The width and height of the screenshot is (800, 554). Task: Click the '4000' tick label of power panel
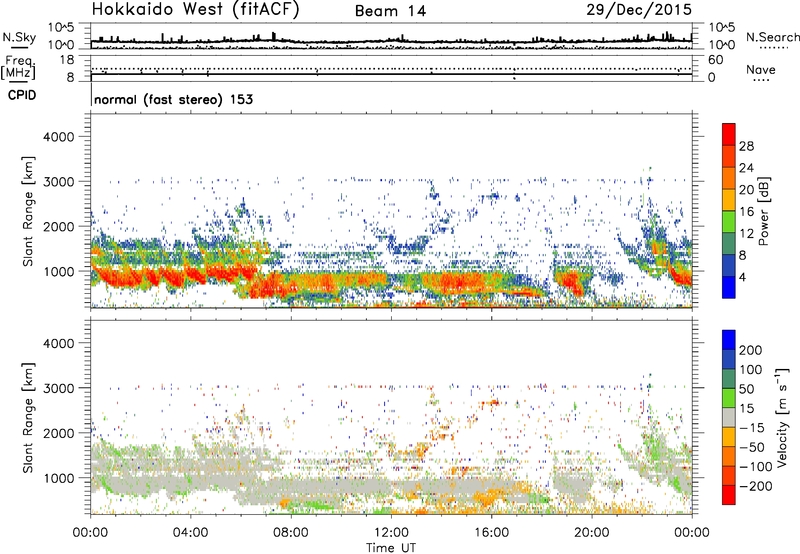[59, 137]
